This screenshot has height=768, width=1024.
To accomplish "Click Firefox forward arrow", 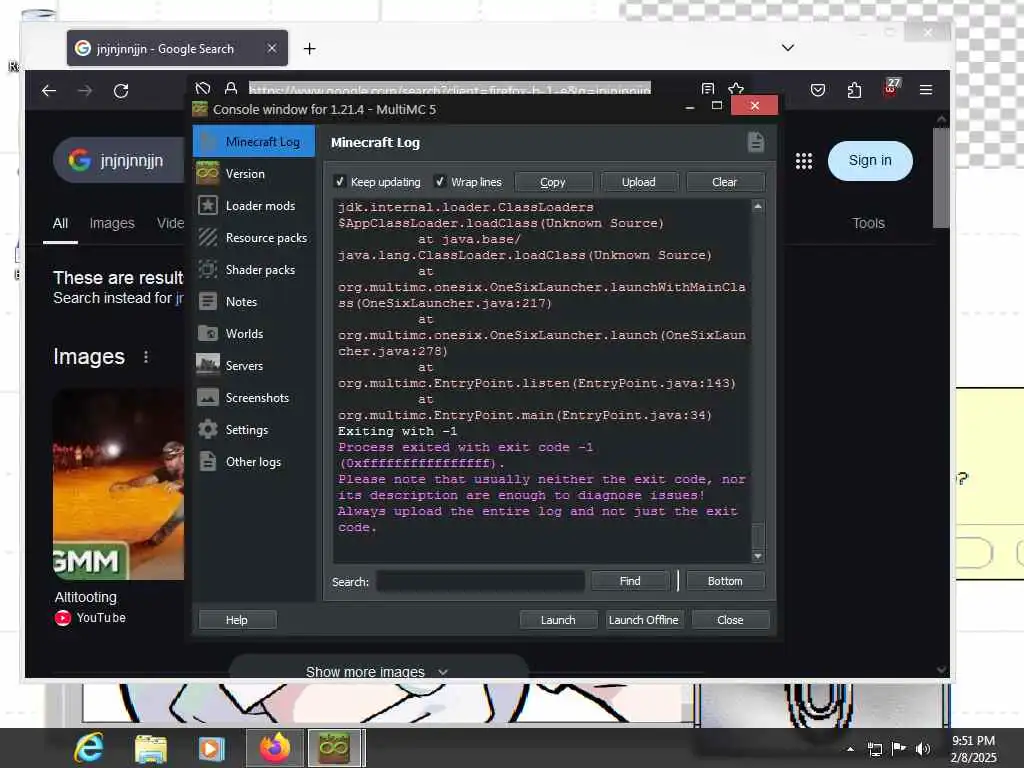I will (85, 90).
